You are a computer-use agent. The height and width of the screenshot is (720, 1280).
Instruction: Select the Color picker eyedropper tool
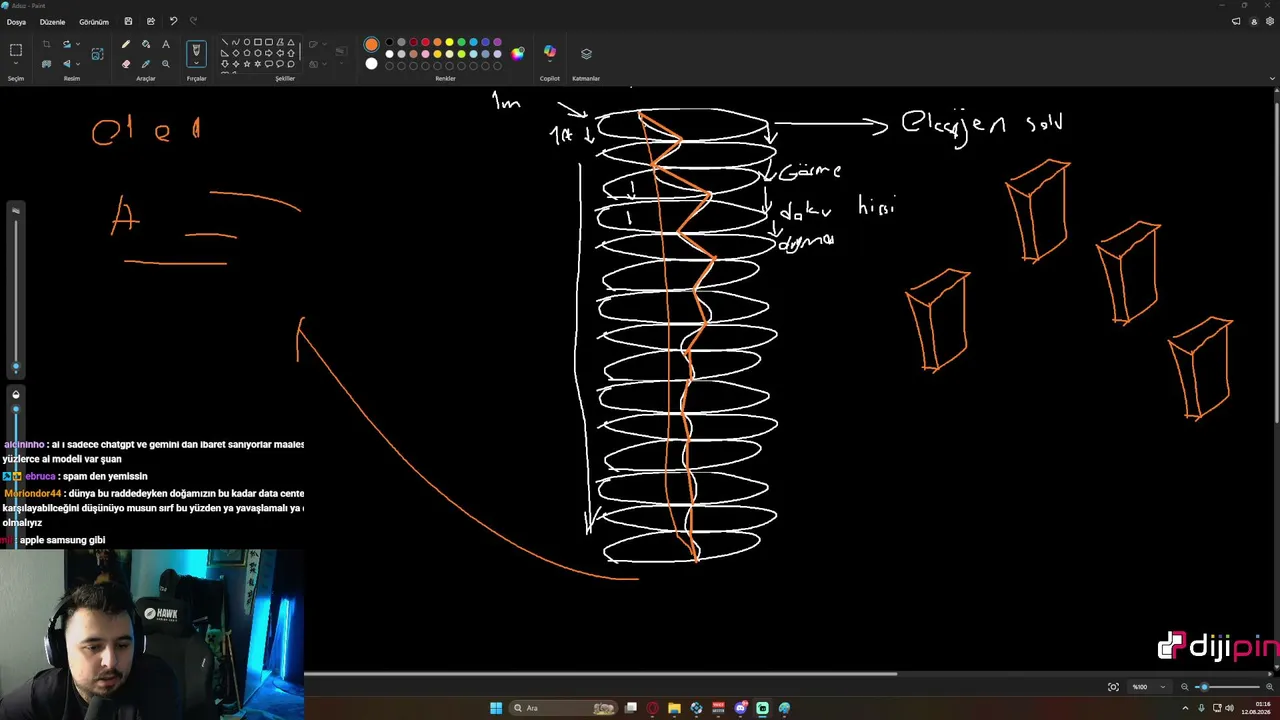pos(146,63)
